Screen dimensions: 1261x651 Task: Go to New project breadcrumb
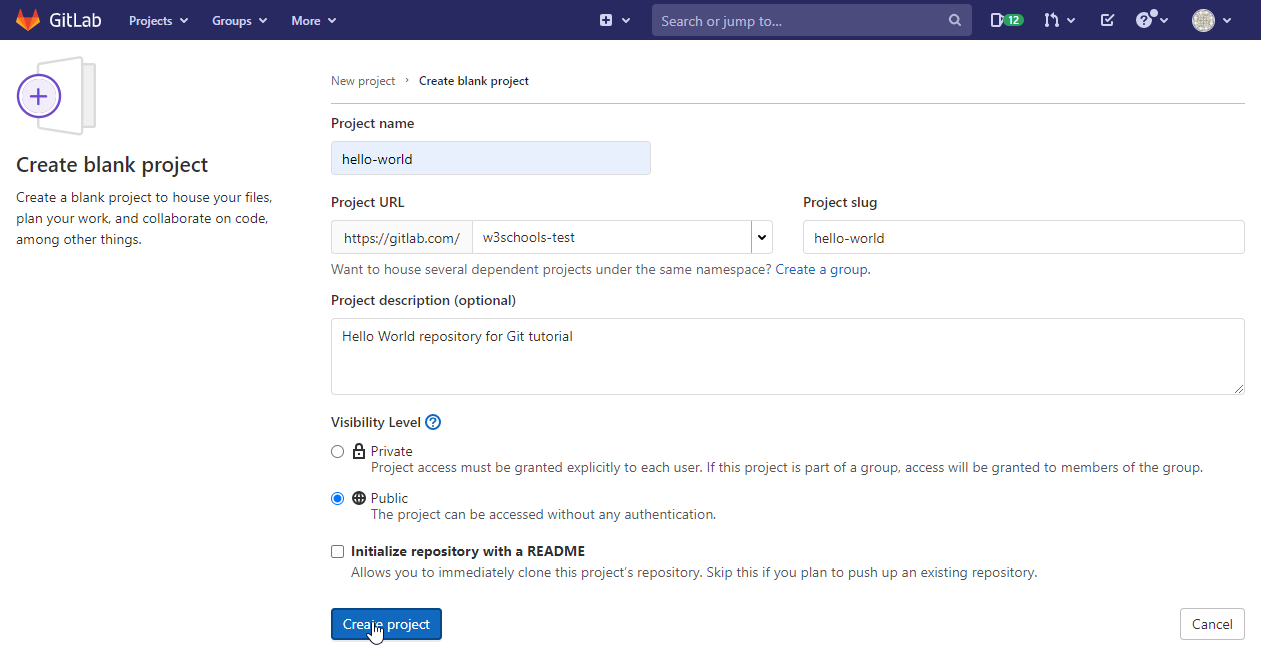[x=363, y=81]
